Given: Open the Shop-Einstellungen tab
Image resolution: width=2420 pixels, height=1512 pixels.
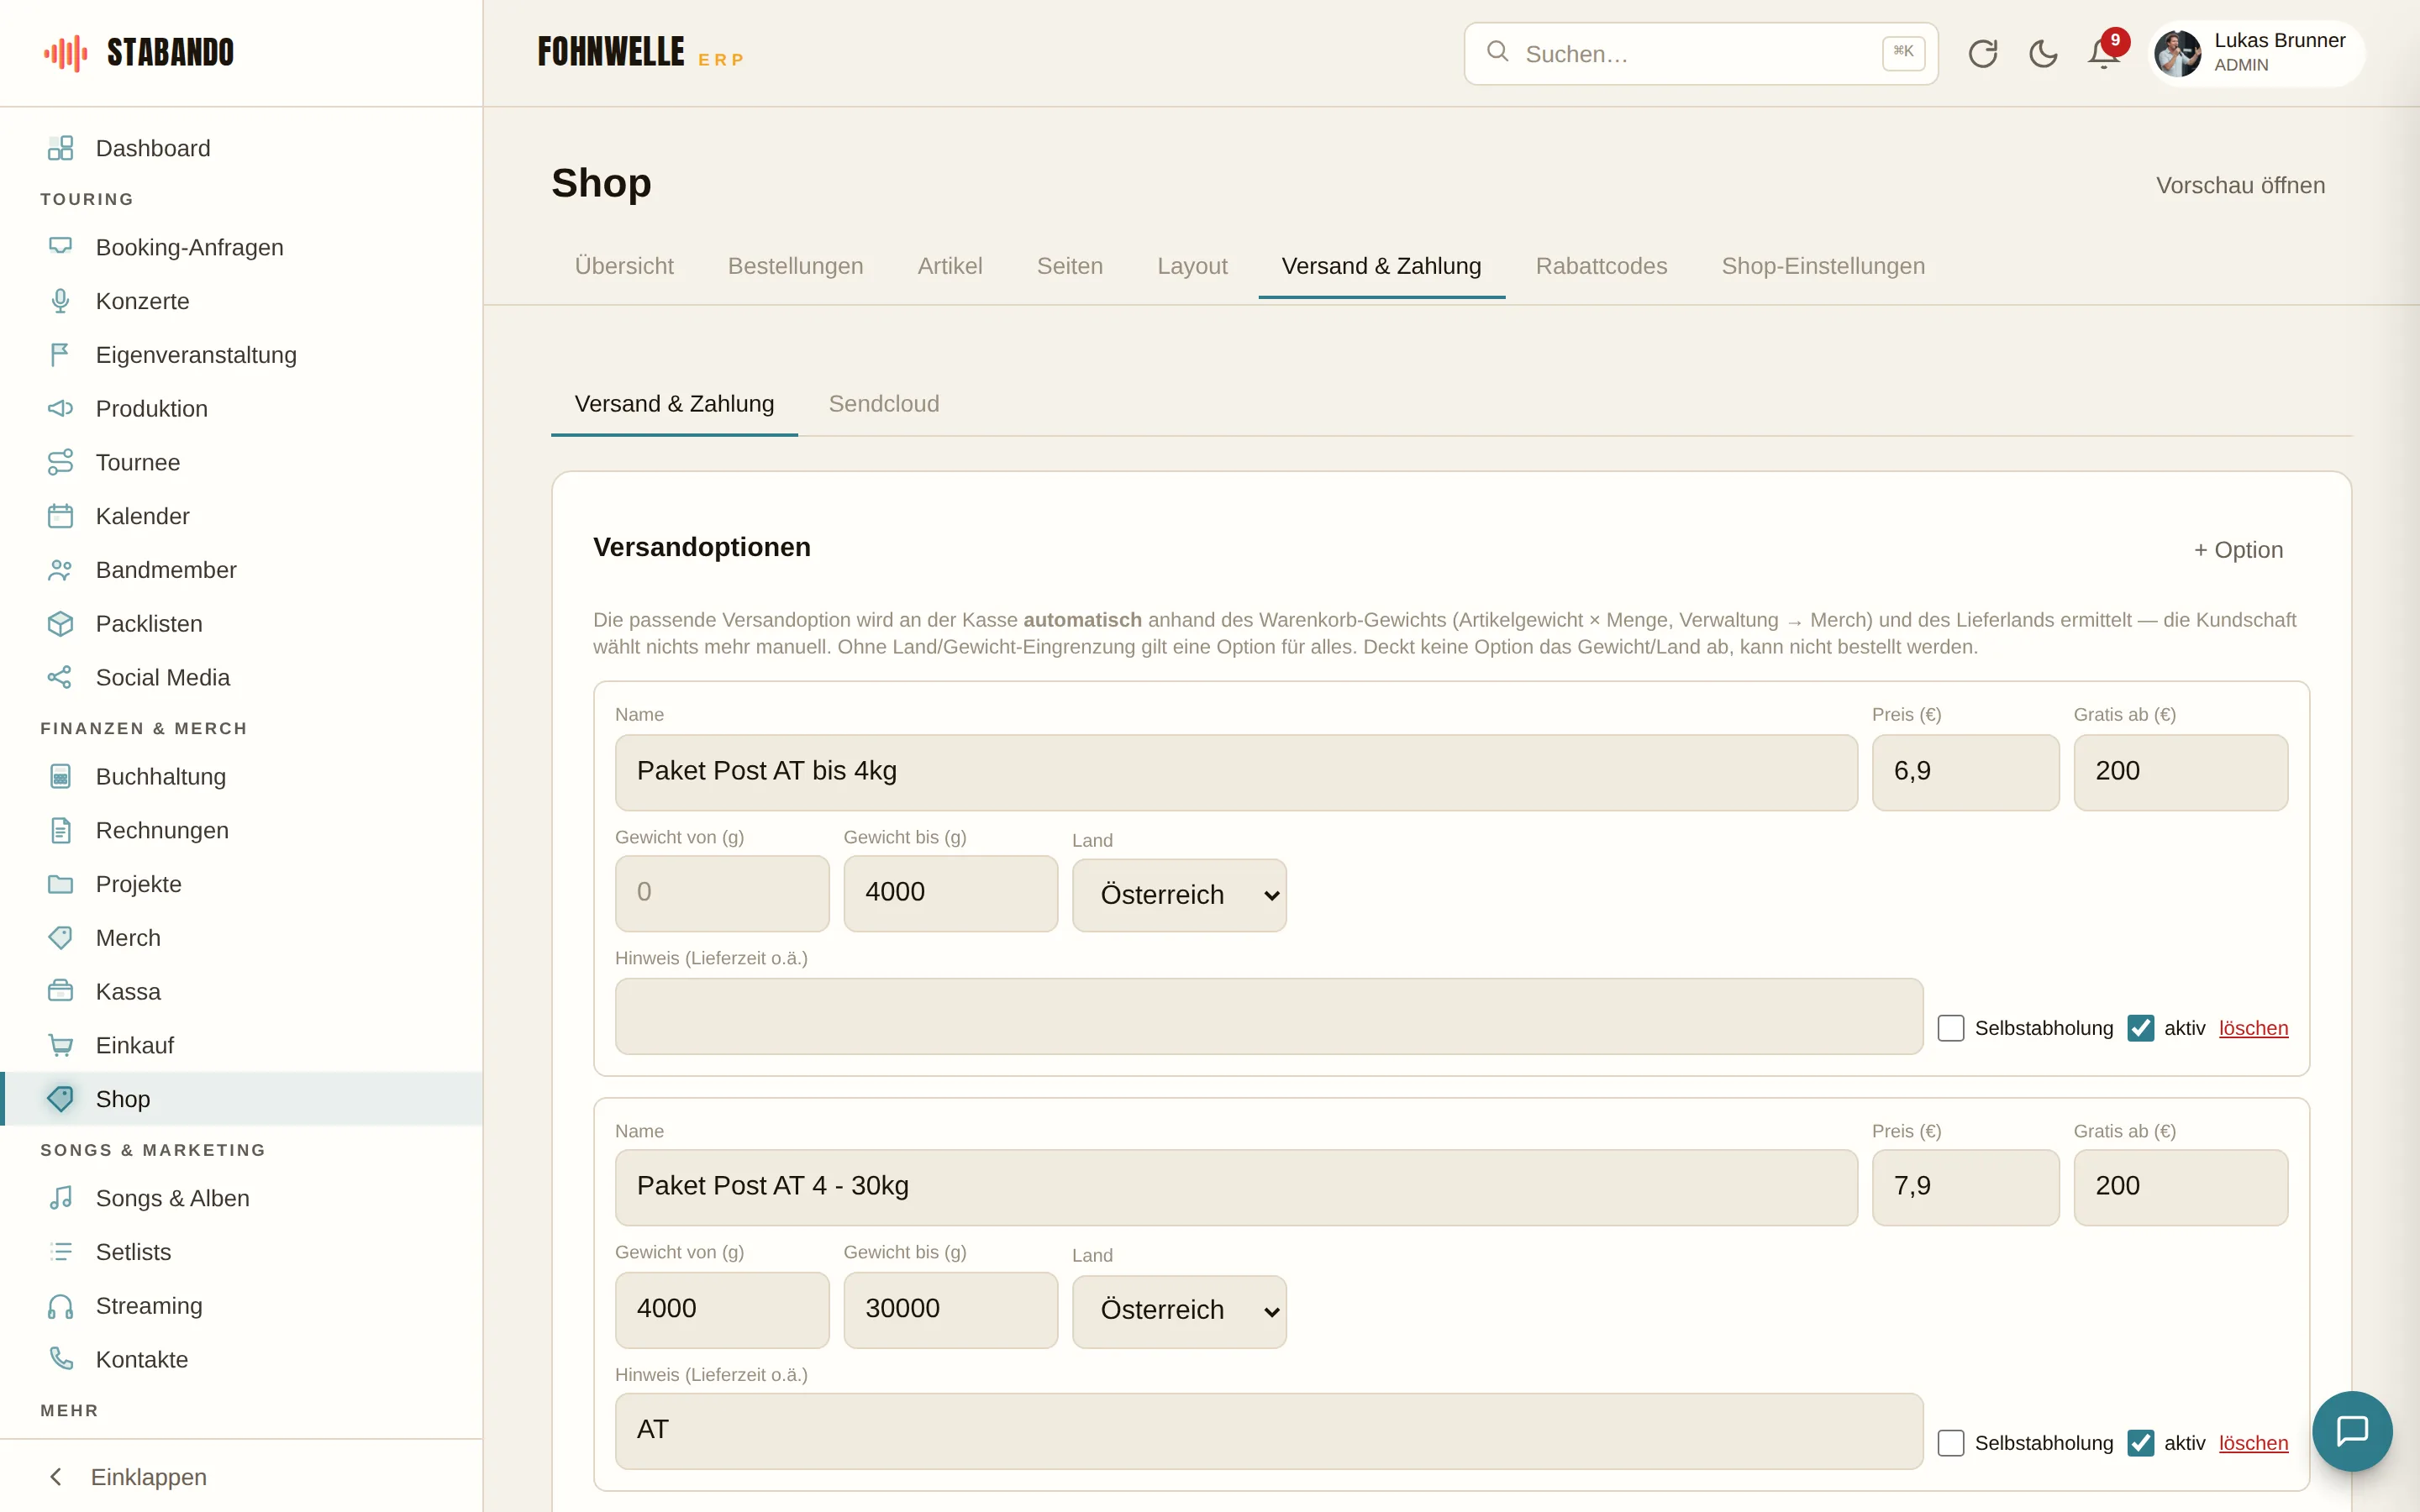Looking at the screenshot, I should pos(1822,266).
